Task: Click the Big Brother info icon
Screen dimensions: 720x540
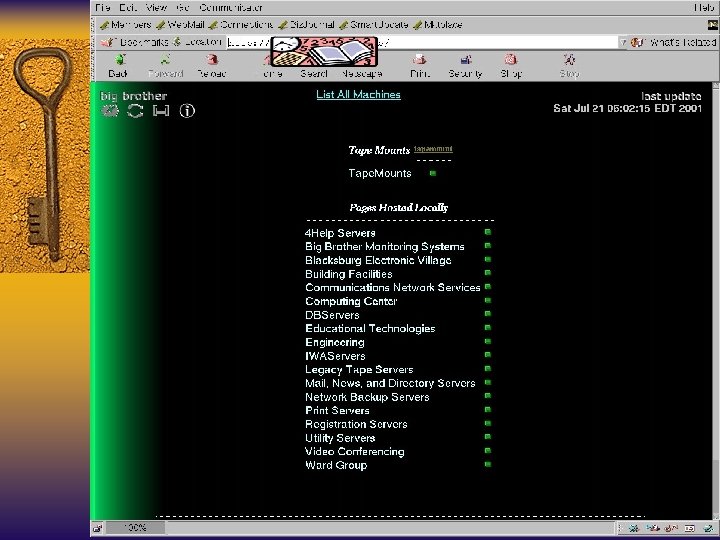Action: pyautogui.click(x=187, y=111)
